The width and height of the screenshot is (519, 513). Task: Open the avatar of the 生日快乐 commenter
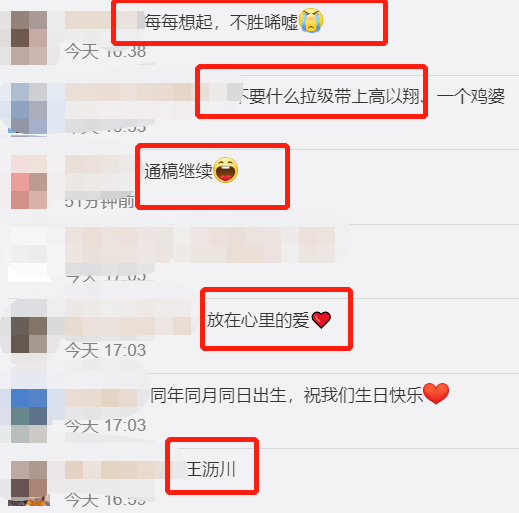pyautogui.click(x=29, y=416)
